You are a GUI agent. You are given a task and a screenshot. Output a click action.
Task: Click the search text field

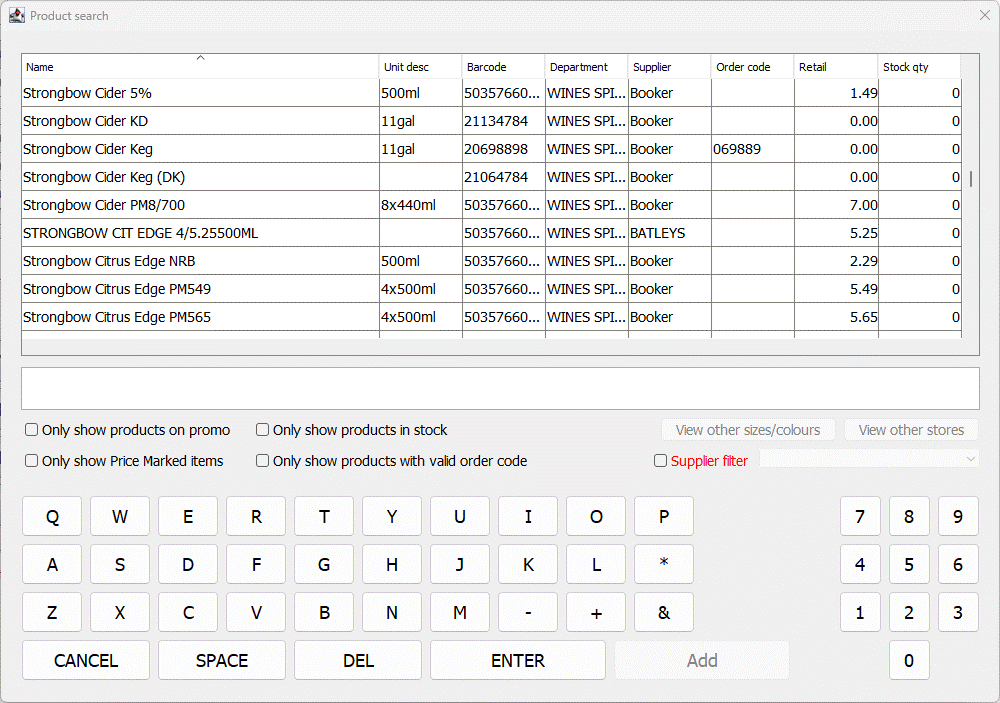[x=500, y=388]
